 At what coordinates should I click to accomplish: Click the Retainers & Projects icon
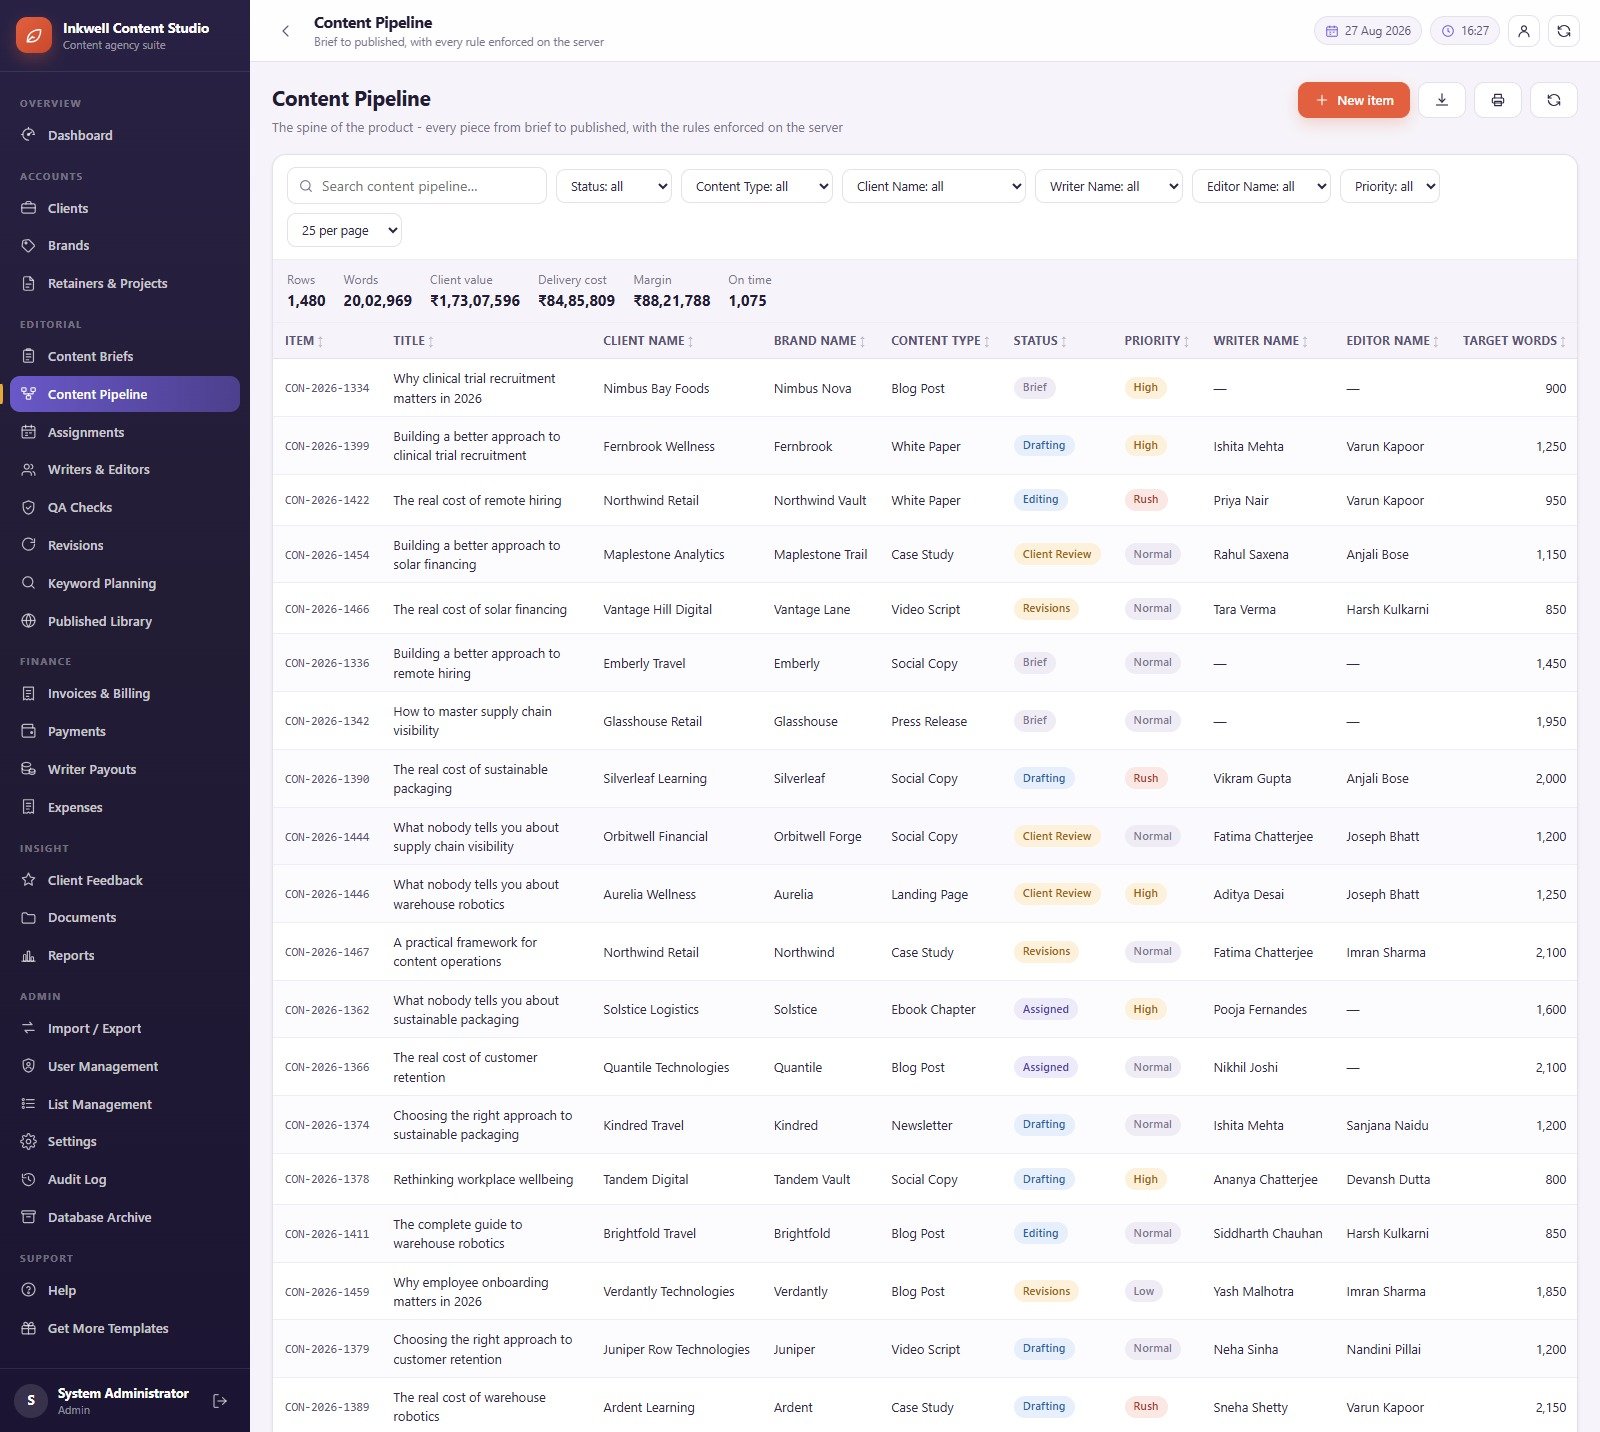click(x=29, y=283)
